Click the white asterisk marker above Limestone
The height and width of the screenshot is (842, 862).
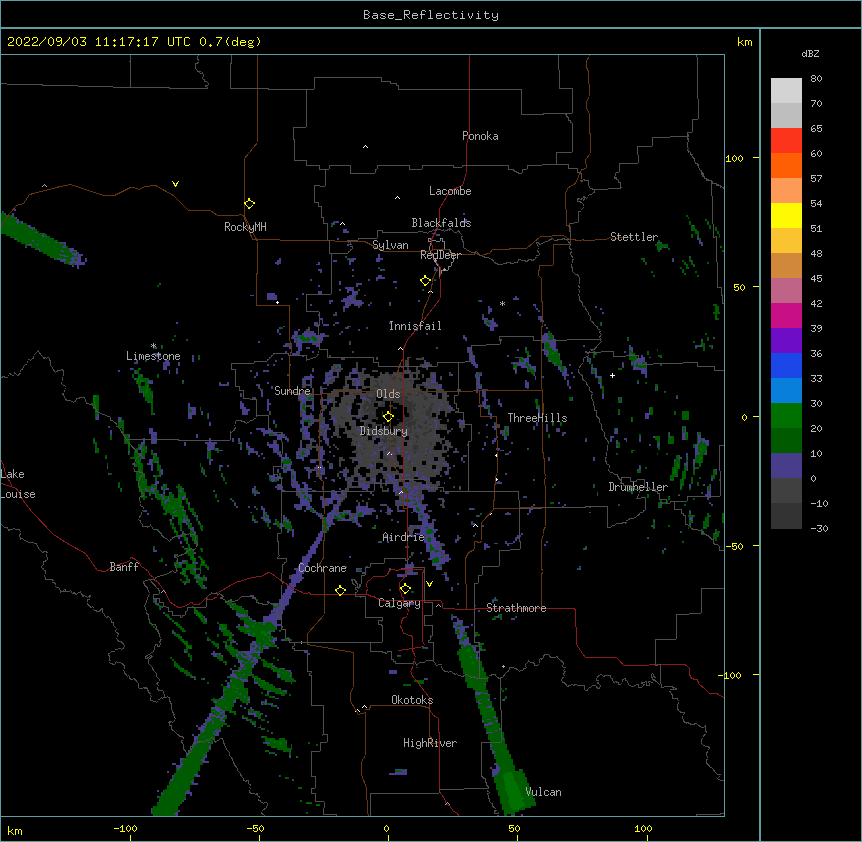(153, 346)
